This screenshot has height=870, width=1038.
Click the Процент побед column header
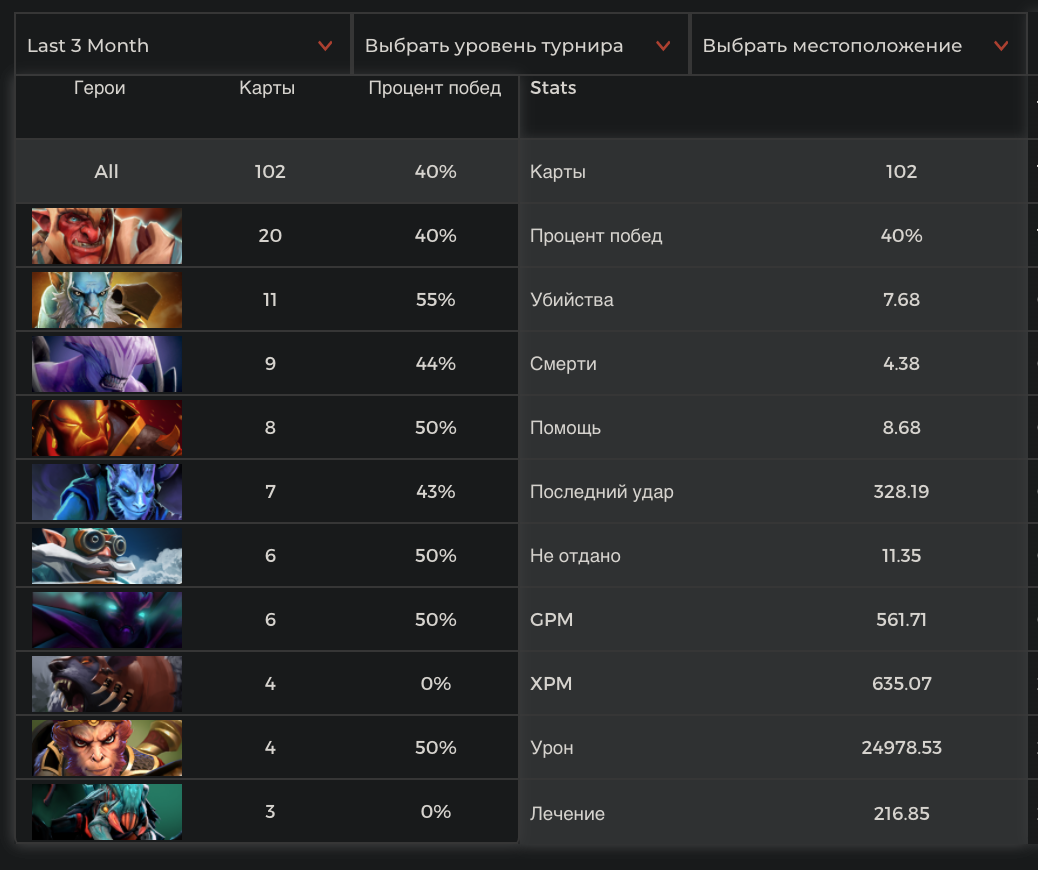(x=435, y=88)
